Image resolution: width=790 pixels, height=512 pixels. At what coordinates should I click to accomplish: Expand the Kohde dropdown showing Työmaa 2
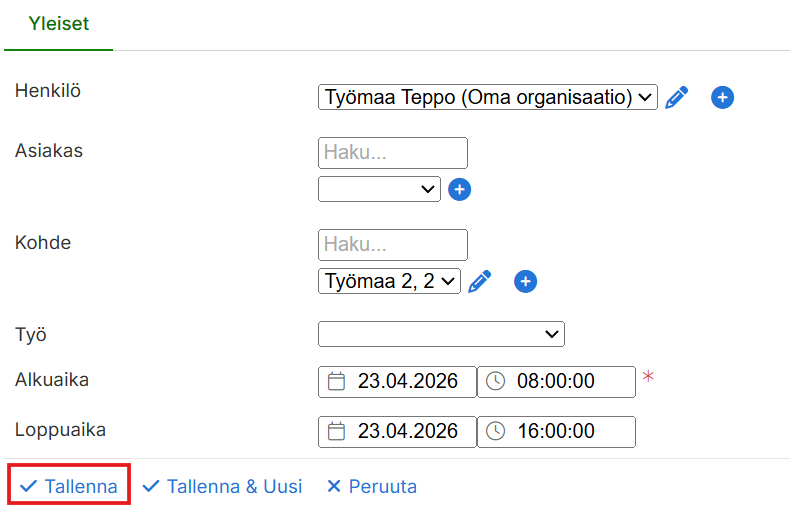389,281
